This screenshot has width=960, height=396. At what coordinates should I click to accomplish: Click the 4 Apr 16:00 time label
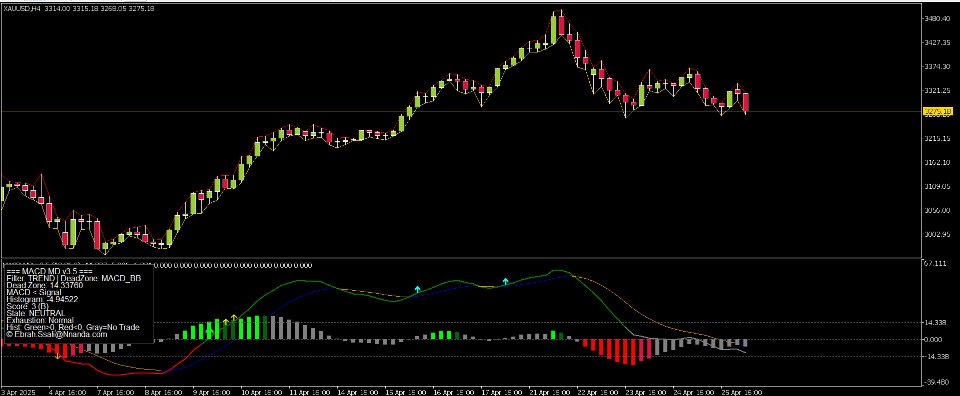pos(66,392)
